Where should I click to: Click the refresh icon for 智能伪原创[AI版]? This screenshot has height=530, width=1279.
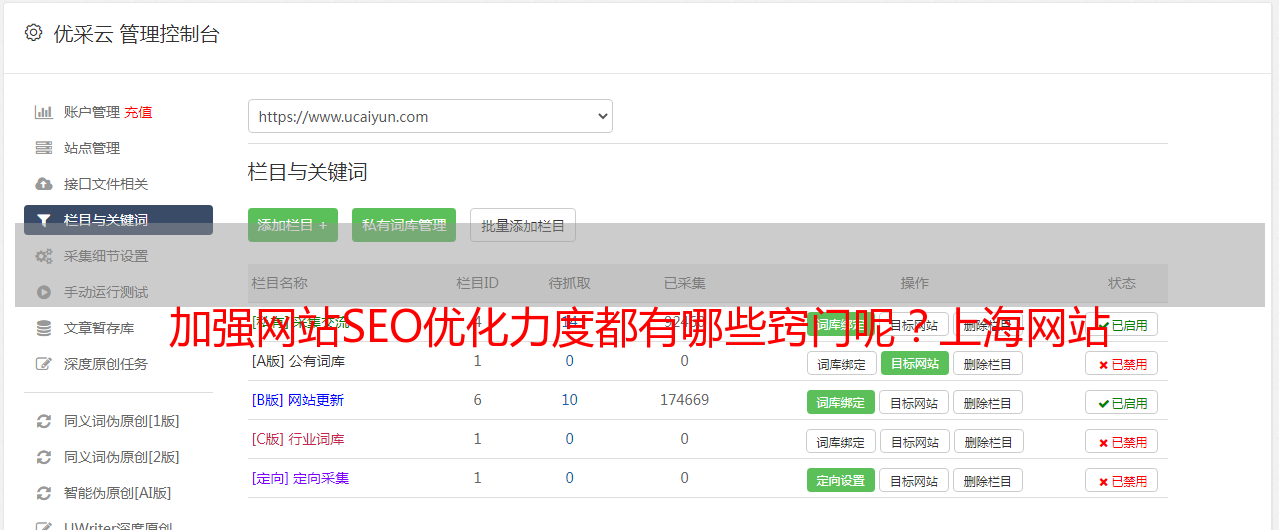[43, 493]
